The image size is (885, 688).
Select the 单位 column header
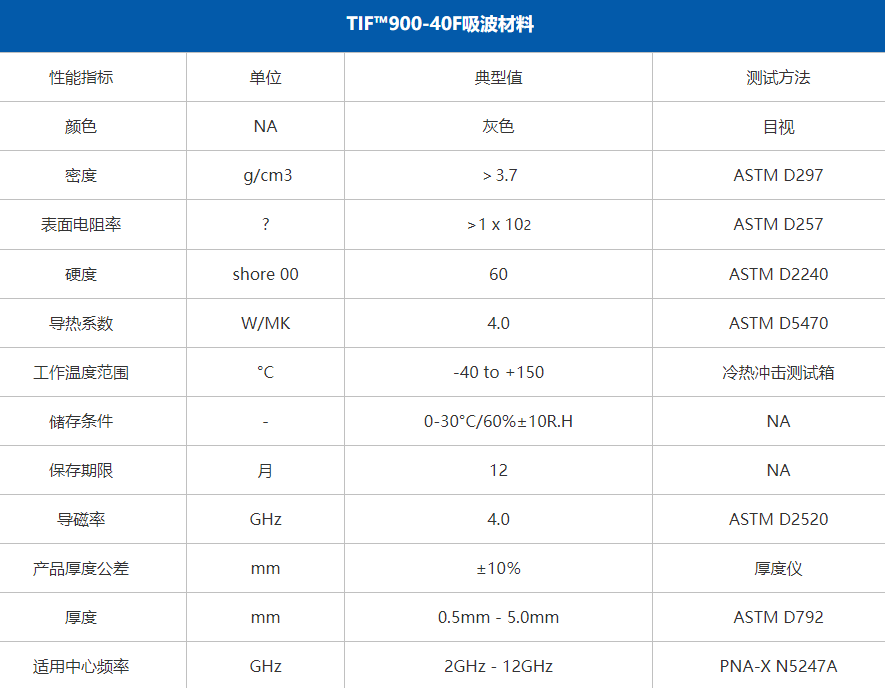click(x=265, y=76)
